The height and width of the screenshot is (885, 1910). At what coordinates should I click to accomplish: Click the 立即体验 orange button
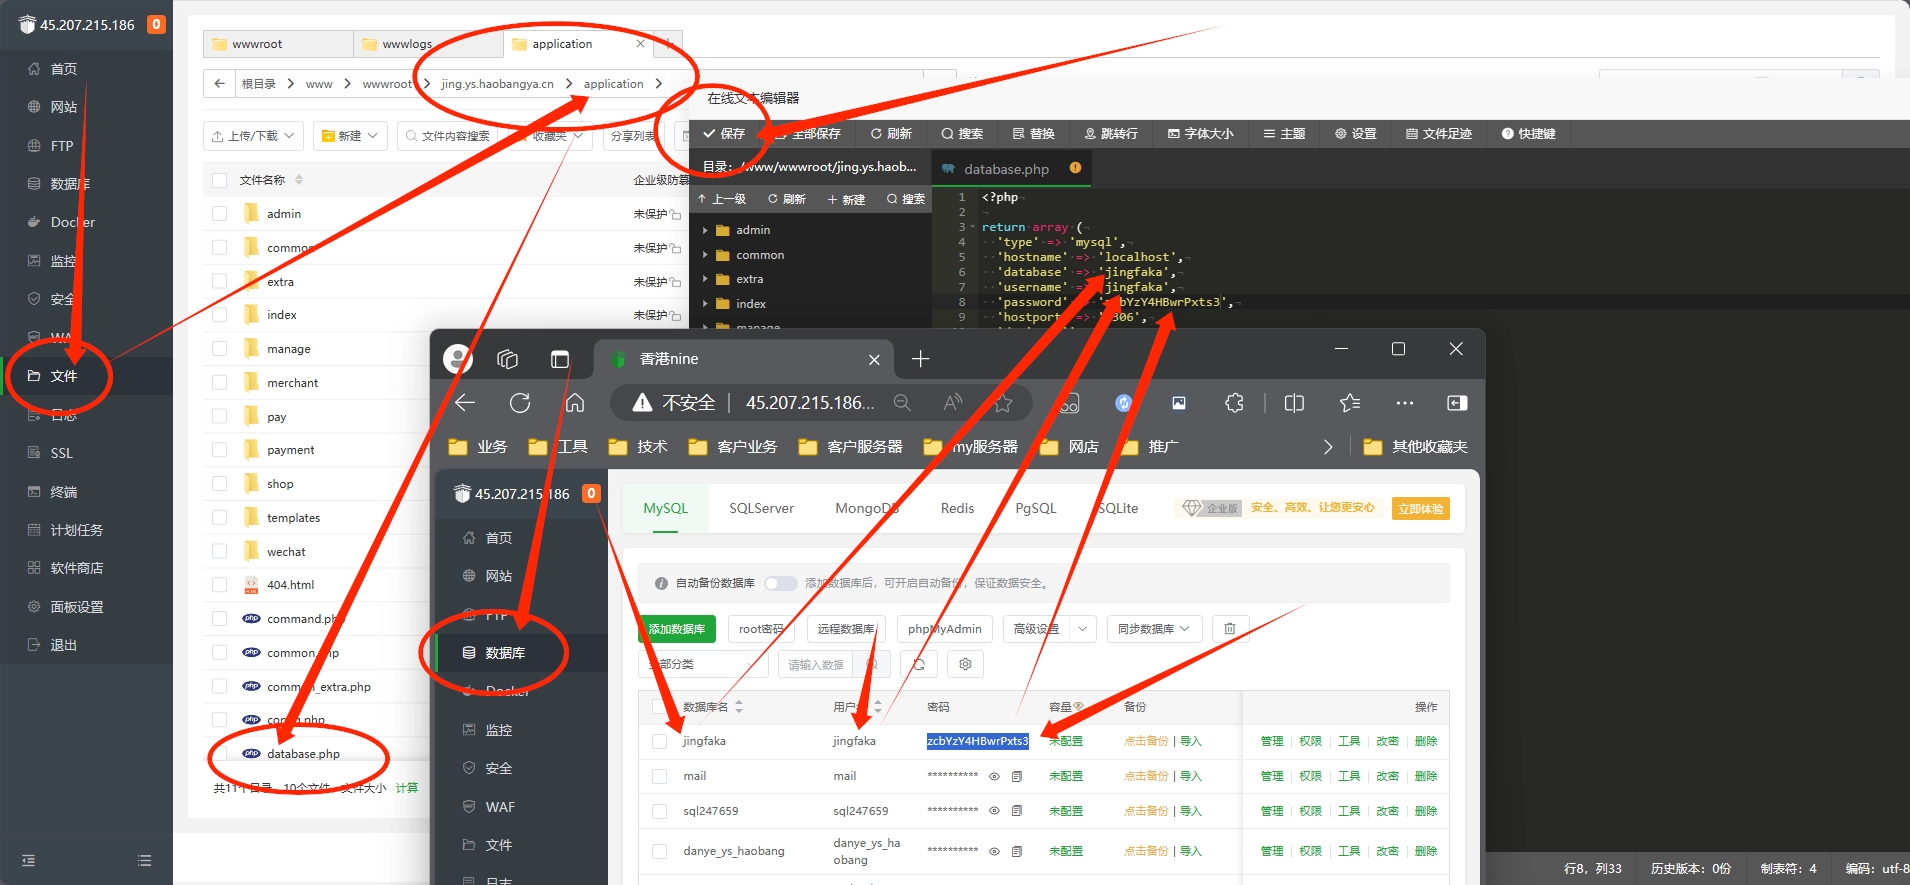[1421, 509]
